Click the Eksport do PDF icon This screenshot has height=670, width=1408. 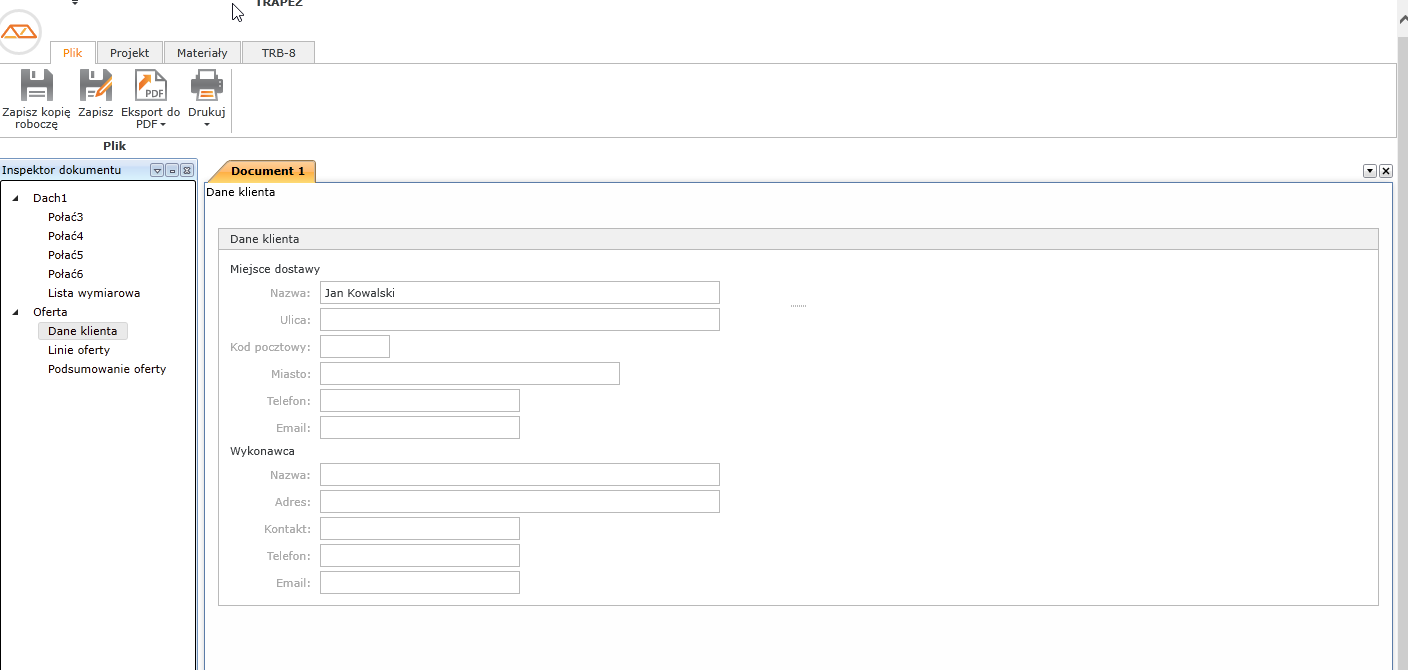(x=151, y=86)
